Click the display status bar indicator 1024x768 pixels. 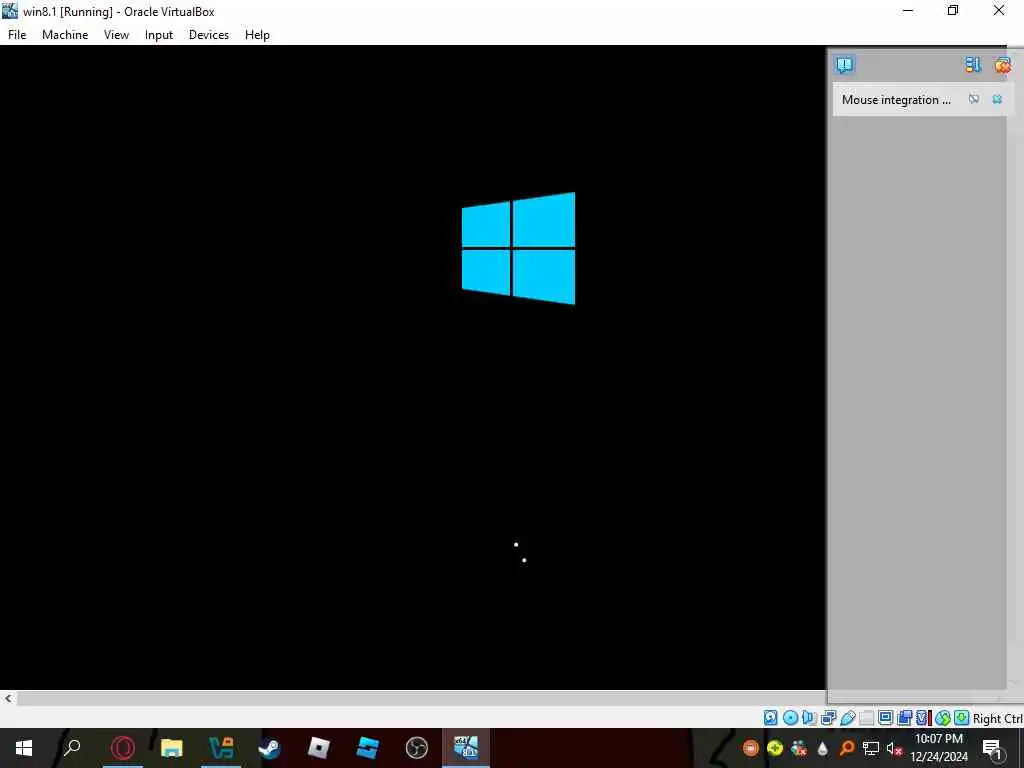[886, 718]
